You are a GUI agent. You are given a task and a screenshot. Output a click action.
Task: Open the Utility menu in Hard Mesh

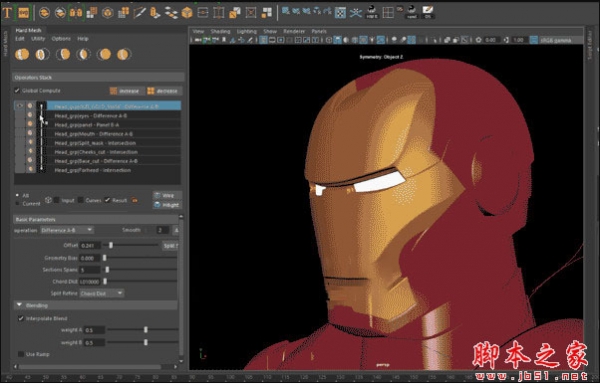tap(38, 39)
